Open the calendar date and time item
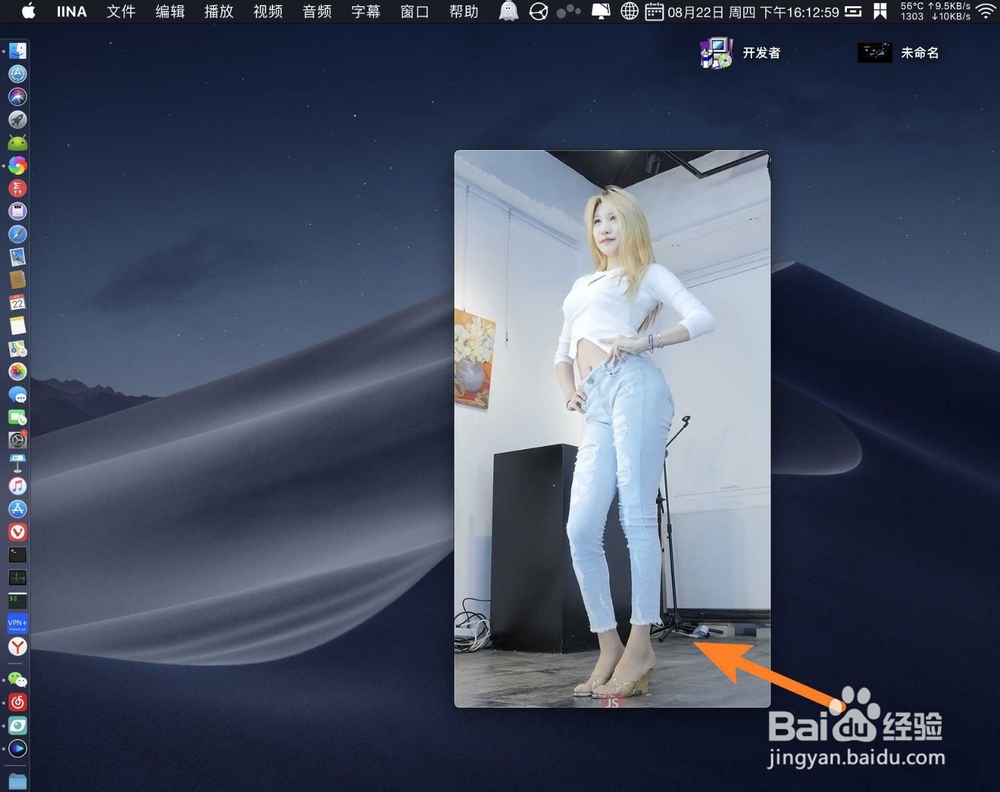This screenshot has height=792, width=1000. pos(742,11)
